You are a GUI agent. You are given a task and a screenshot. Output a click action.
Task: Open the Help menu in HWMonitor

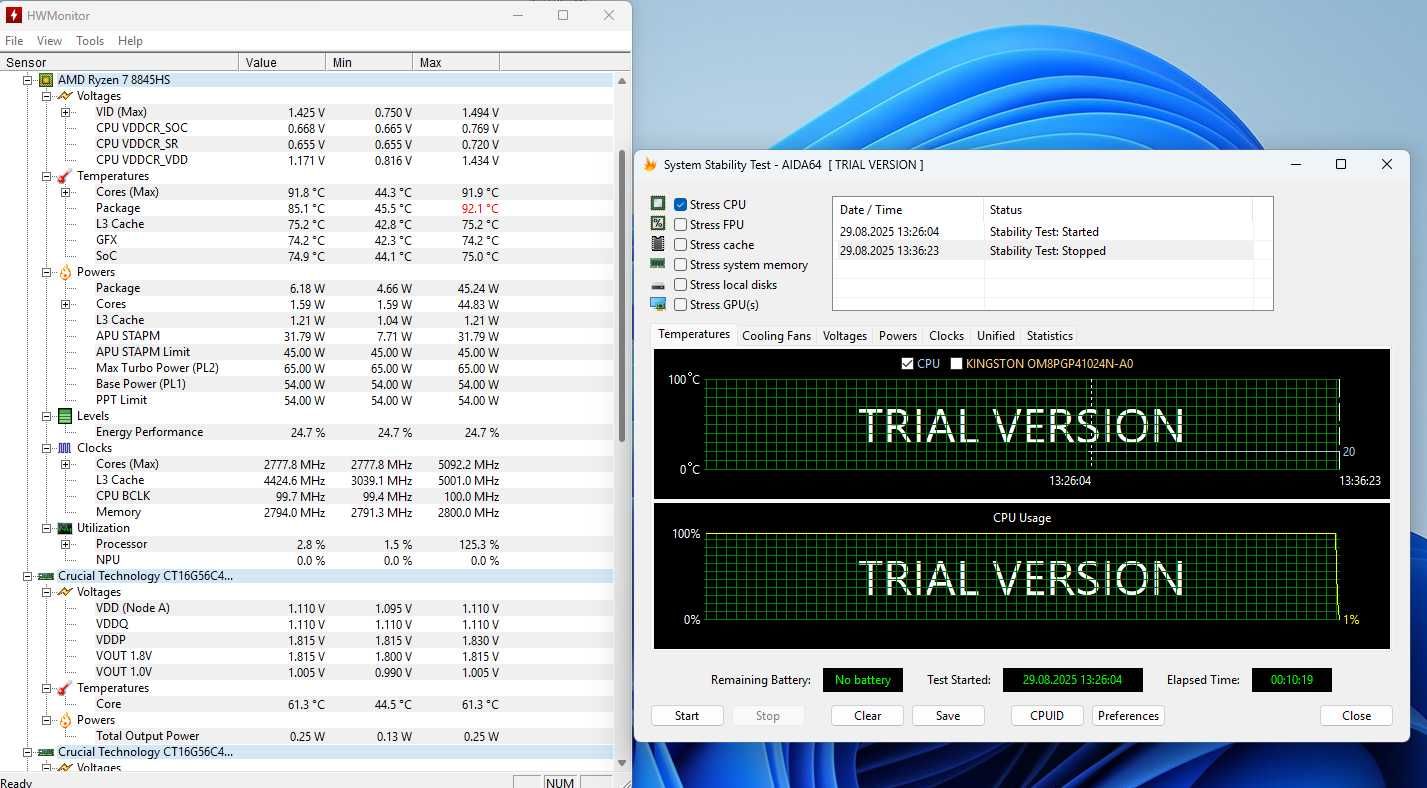pyautogui.click(x=130, y=41)
